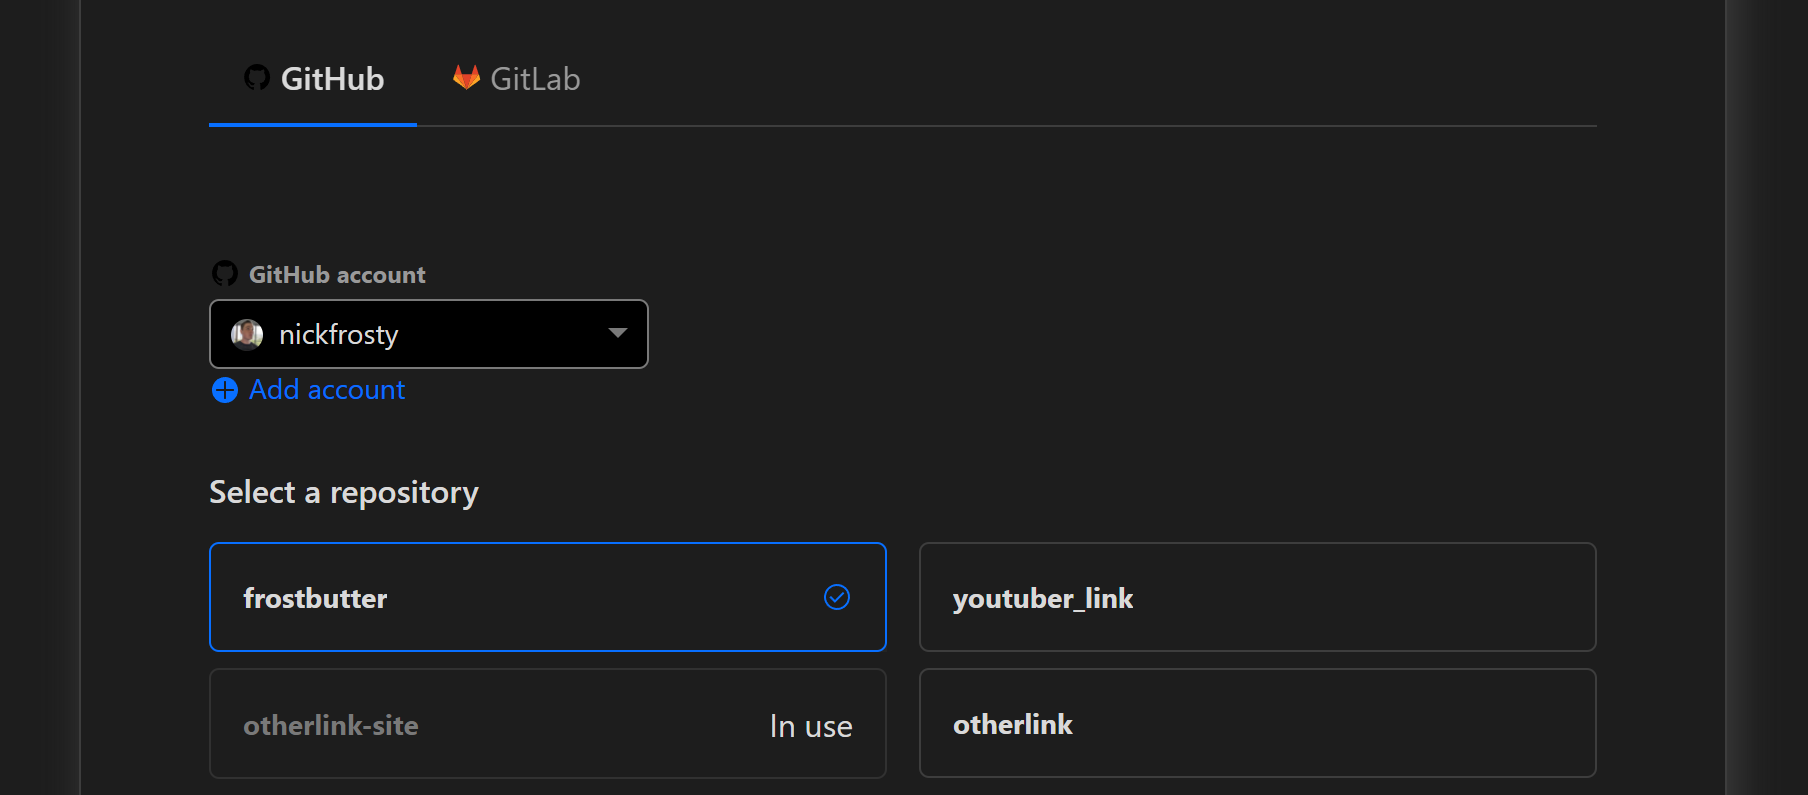Select the frostbutter repository

click(x=547, y=597)
